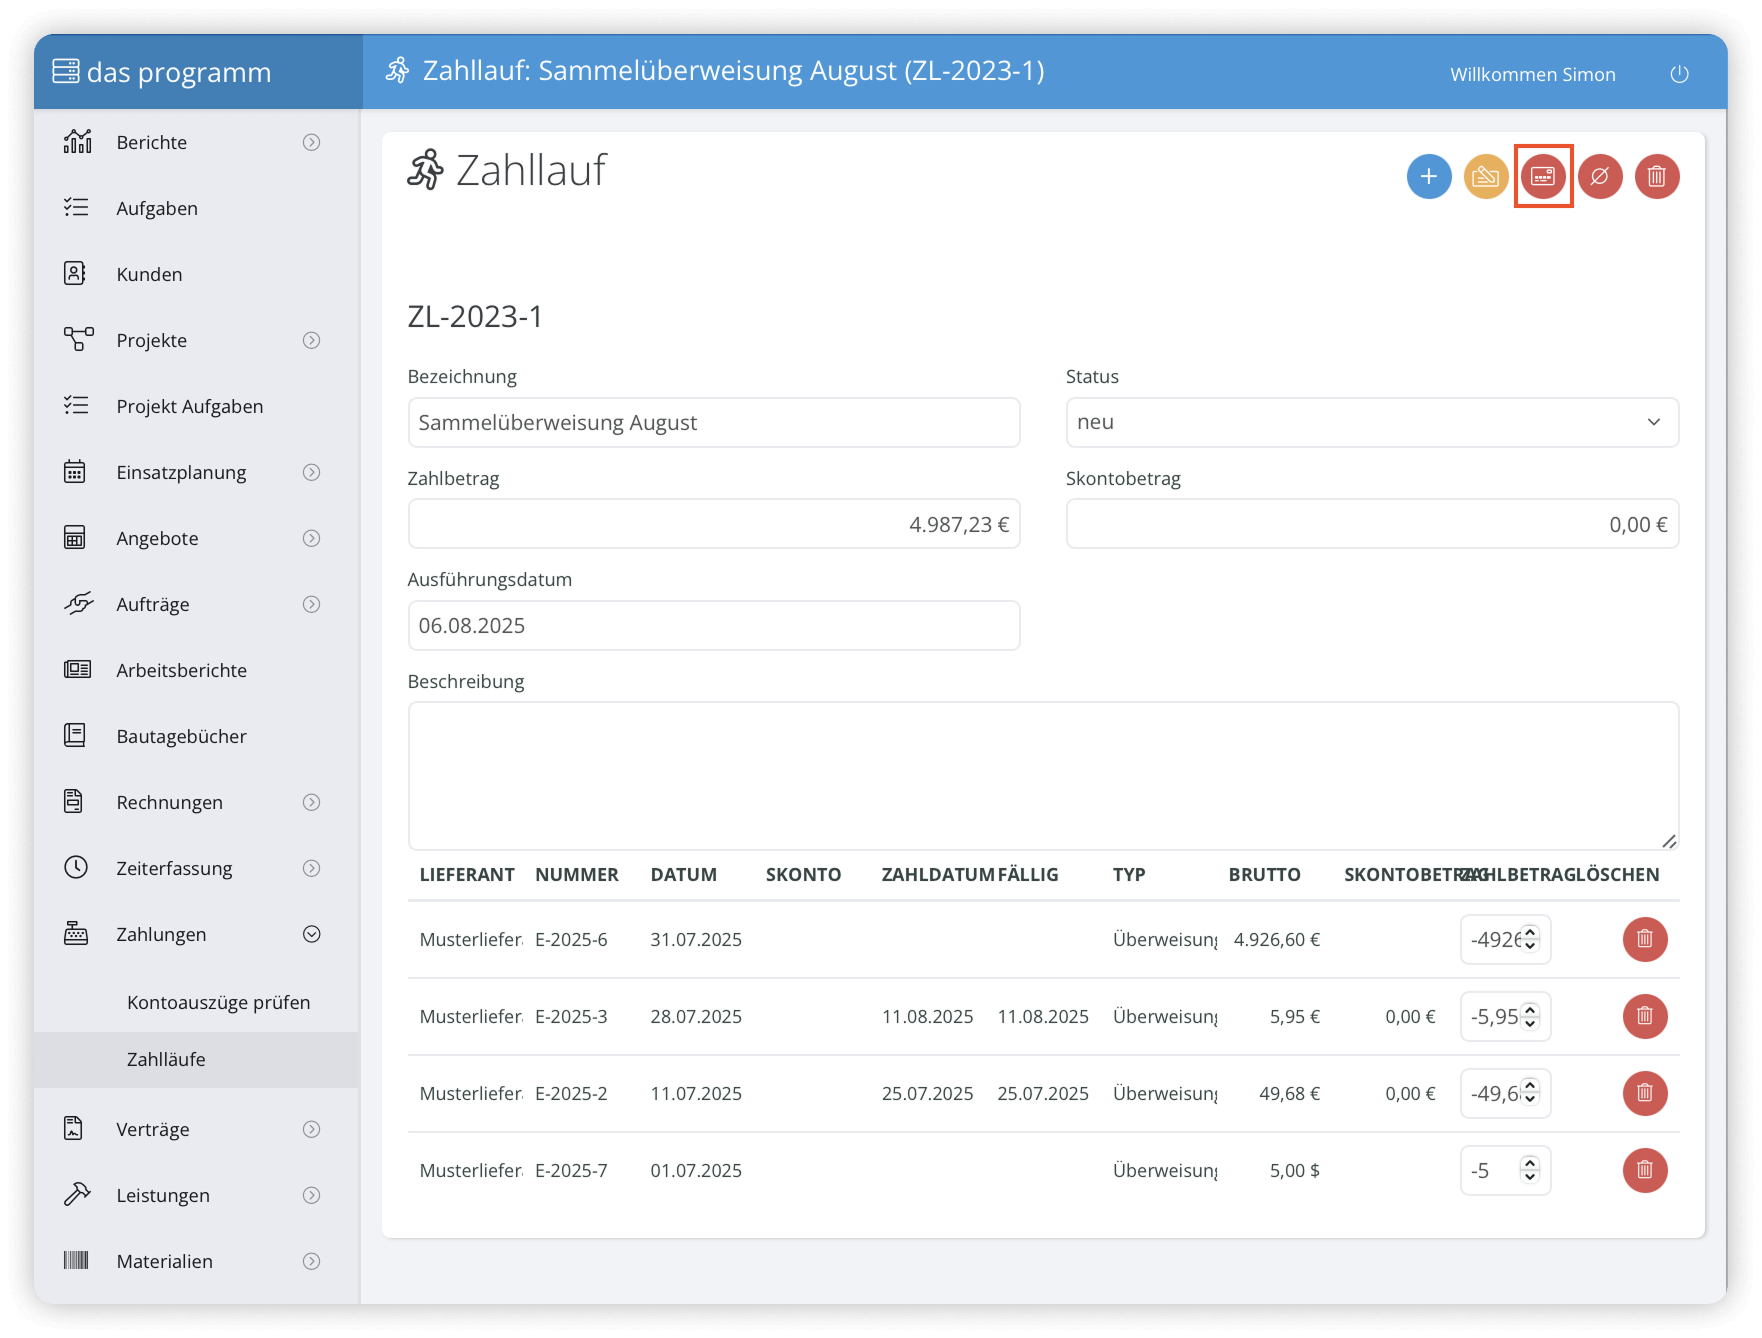Click the power logout icon
The image size is (1762, 1338).
tap(1679, 74)
